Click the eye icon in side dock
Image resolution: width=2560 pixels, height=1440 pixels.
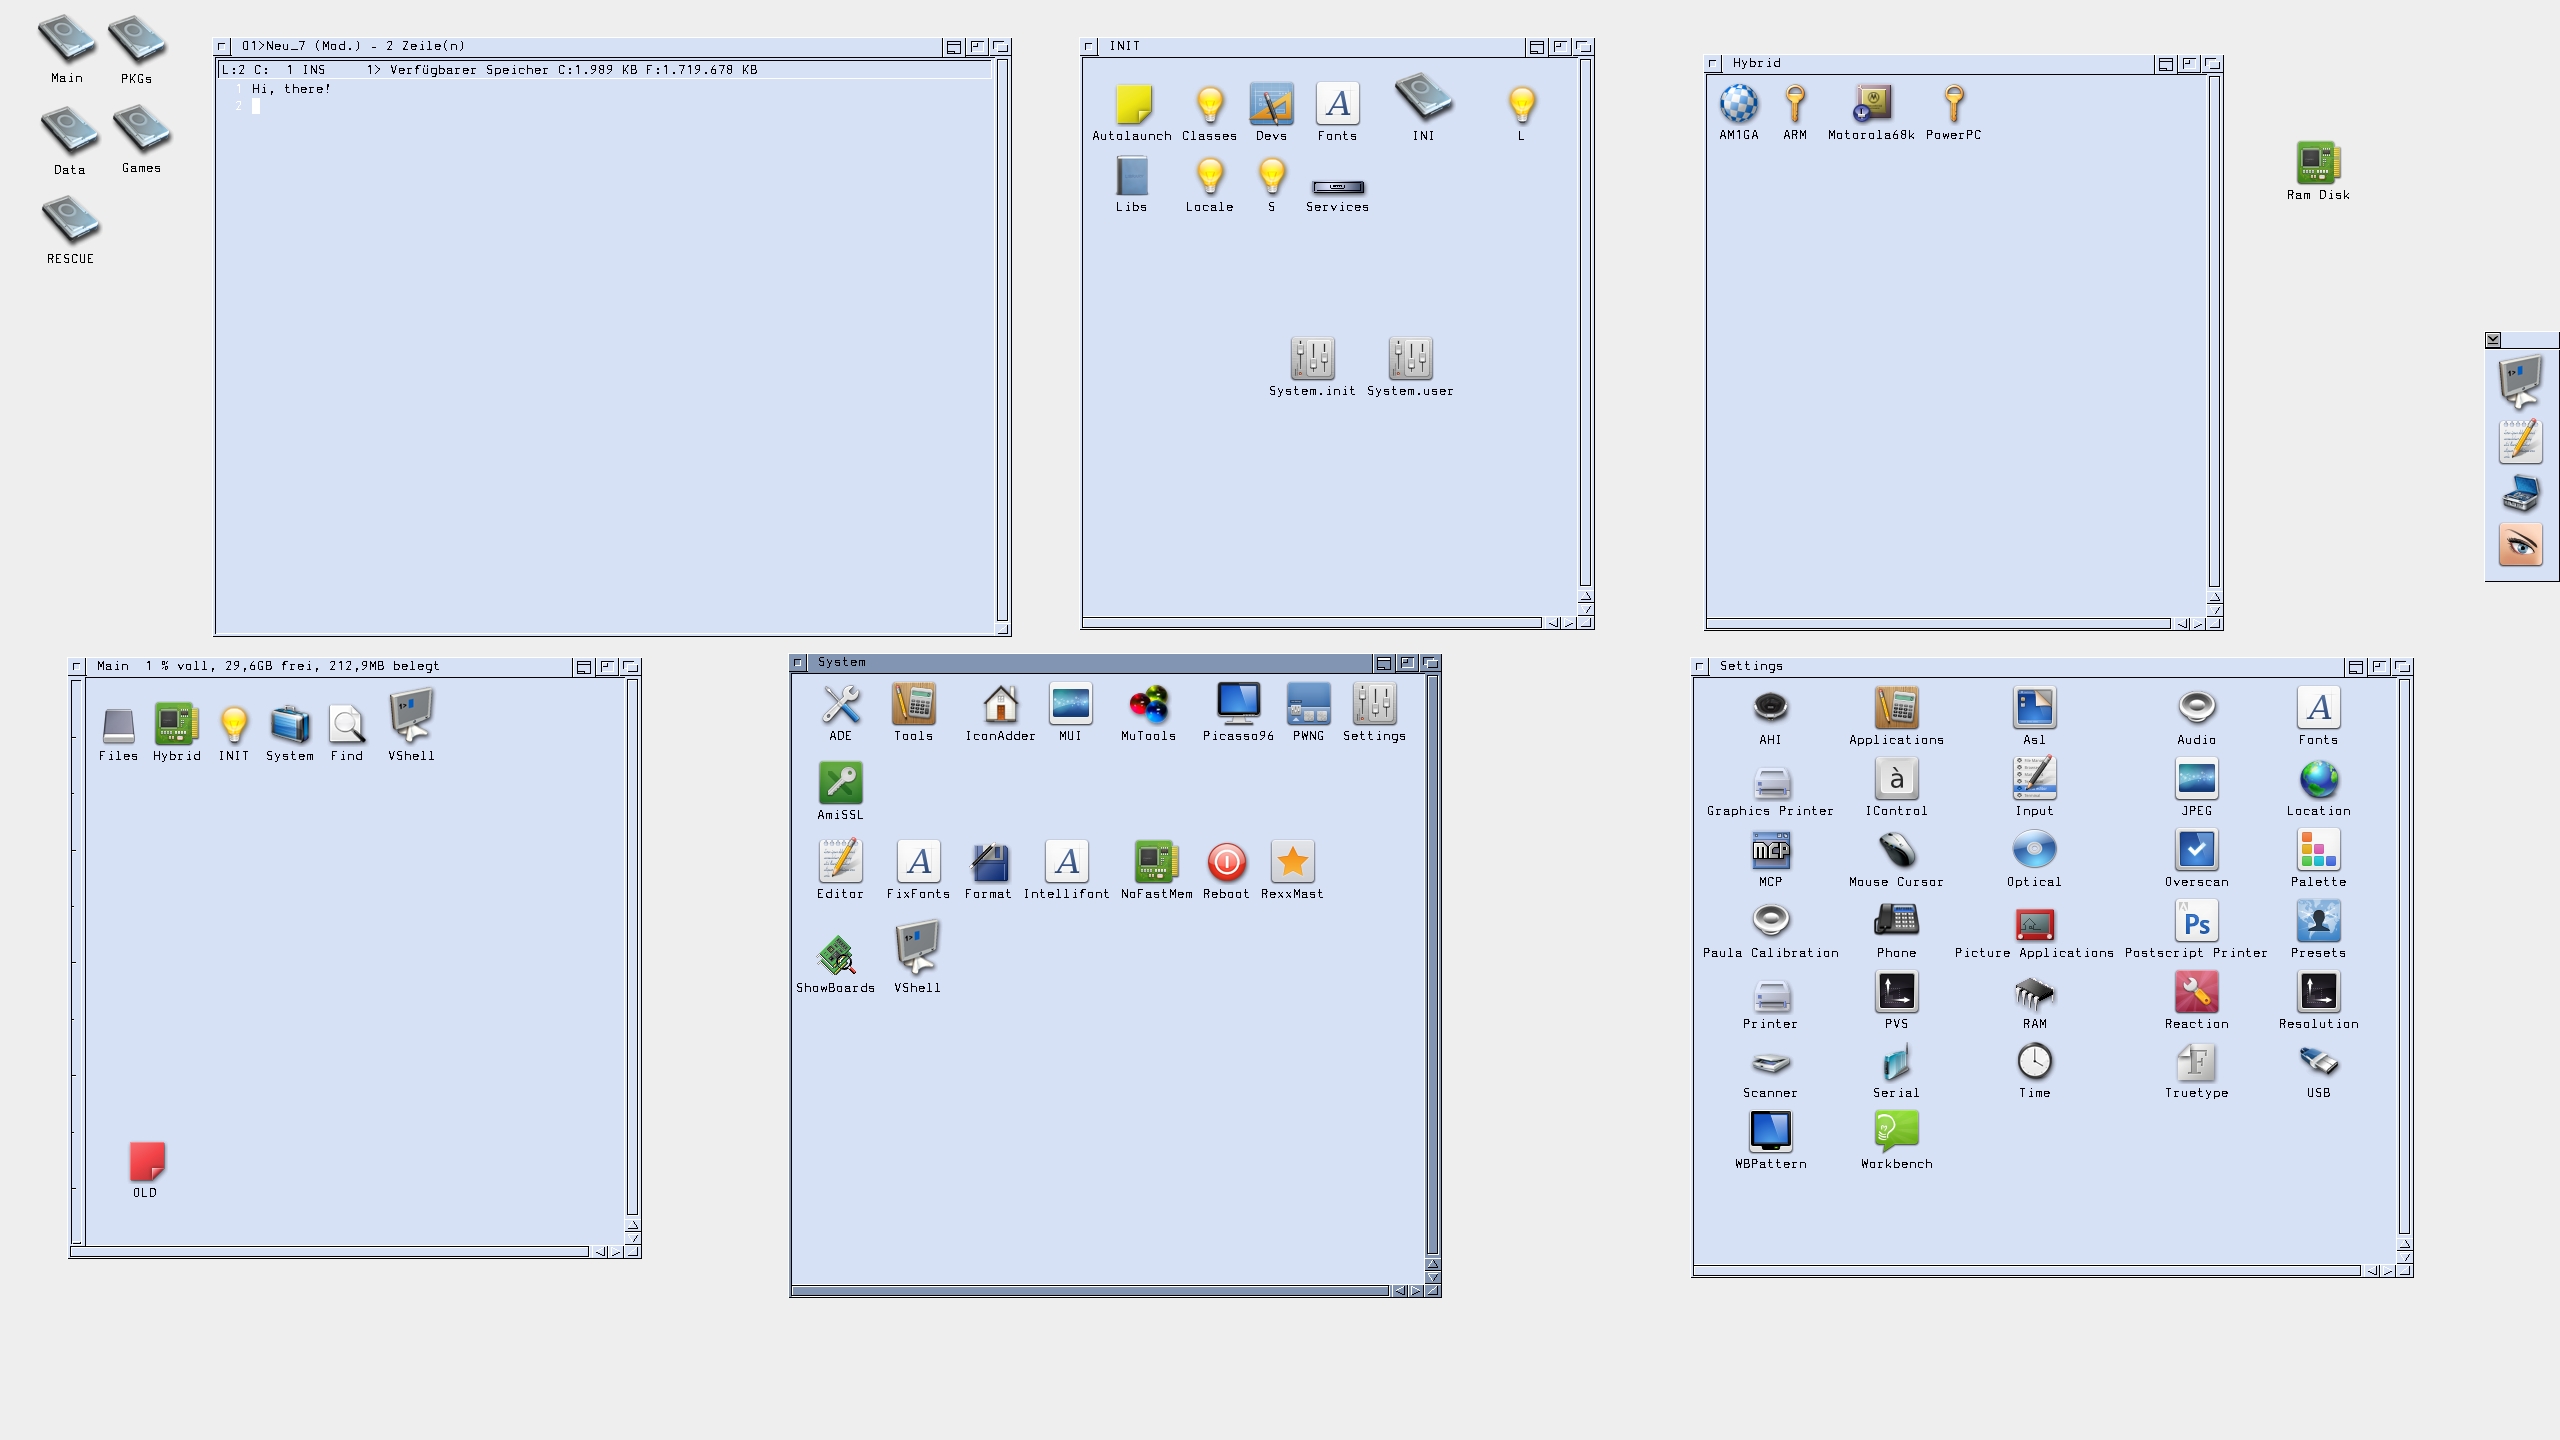(x=2520, y=545)
